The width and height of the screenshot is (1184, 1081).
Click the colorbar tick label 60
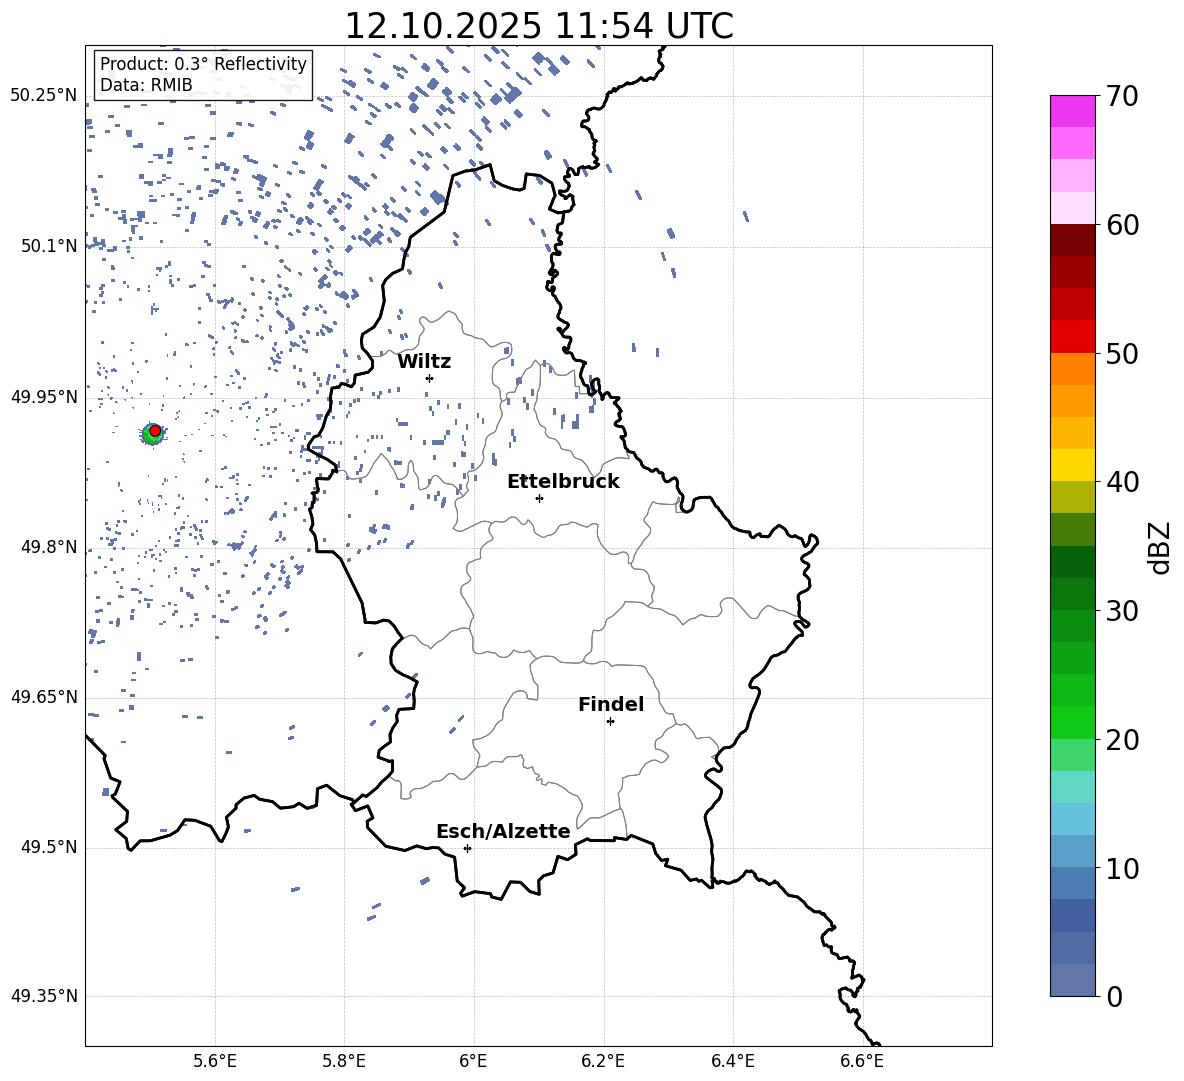1122,225
